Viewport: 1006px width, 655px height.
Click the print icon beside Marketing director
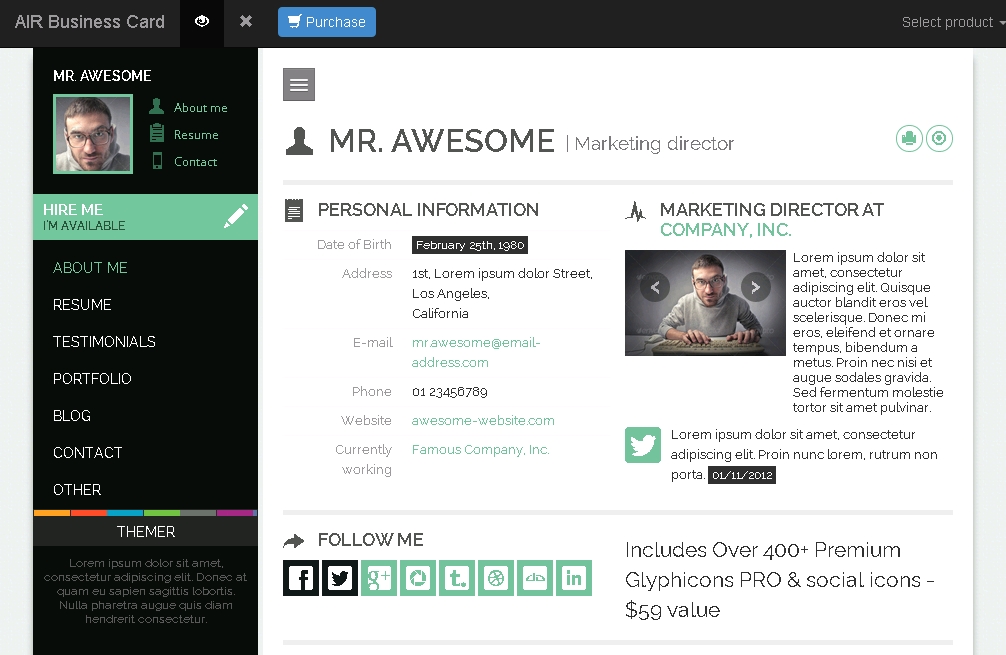coord(908,139)
